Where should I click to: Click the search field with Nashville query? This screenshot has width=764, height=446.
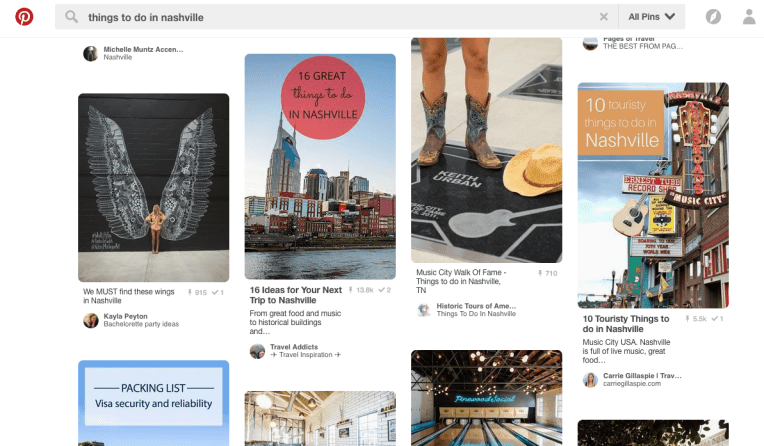coord(330,17)
